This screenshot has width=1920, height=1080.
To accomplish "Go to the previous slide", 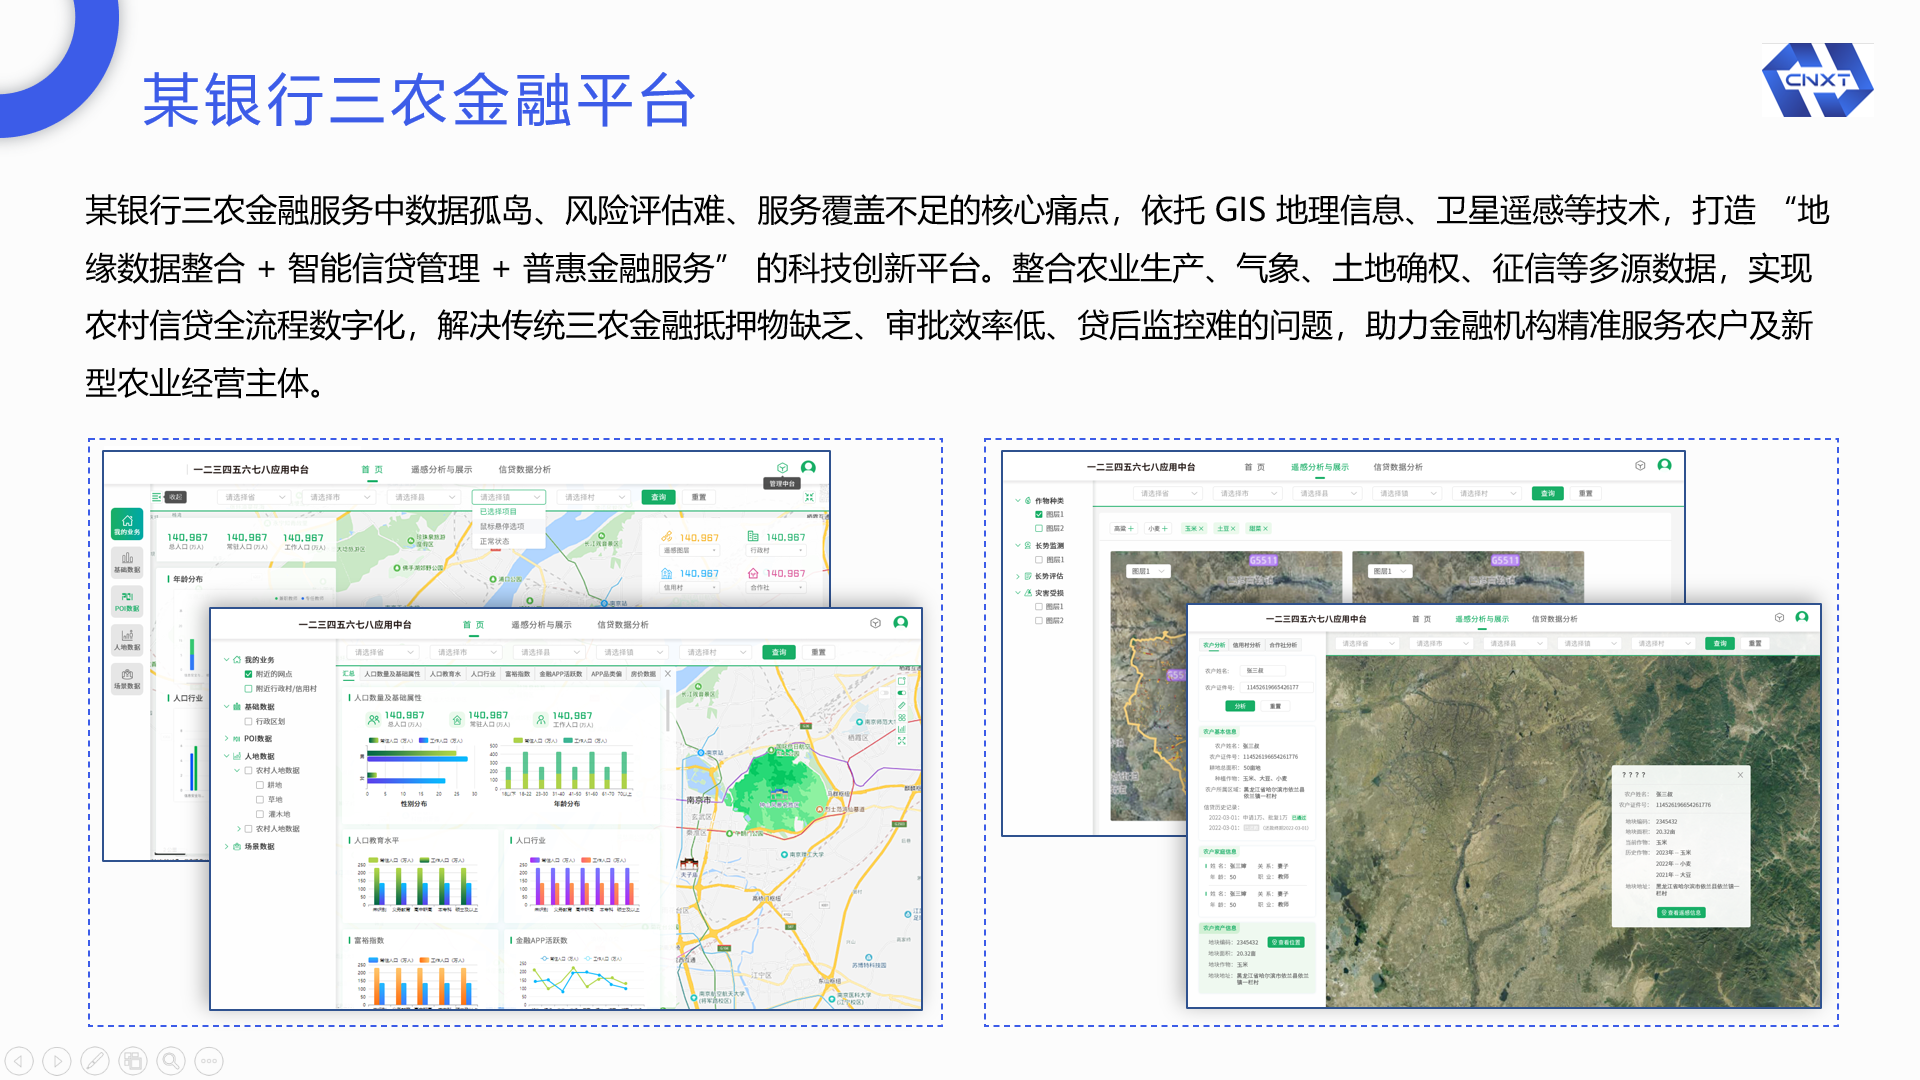I will [x=19, y=1061].
